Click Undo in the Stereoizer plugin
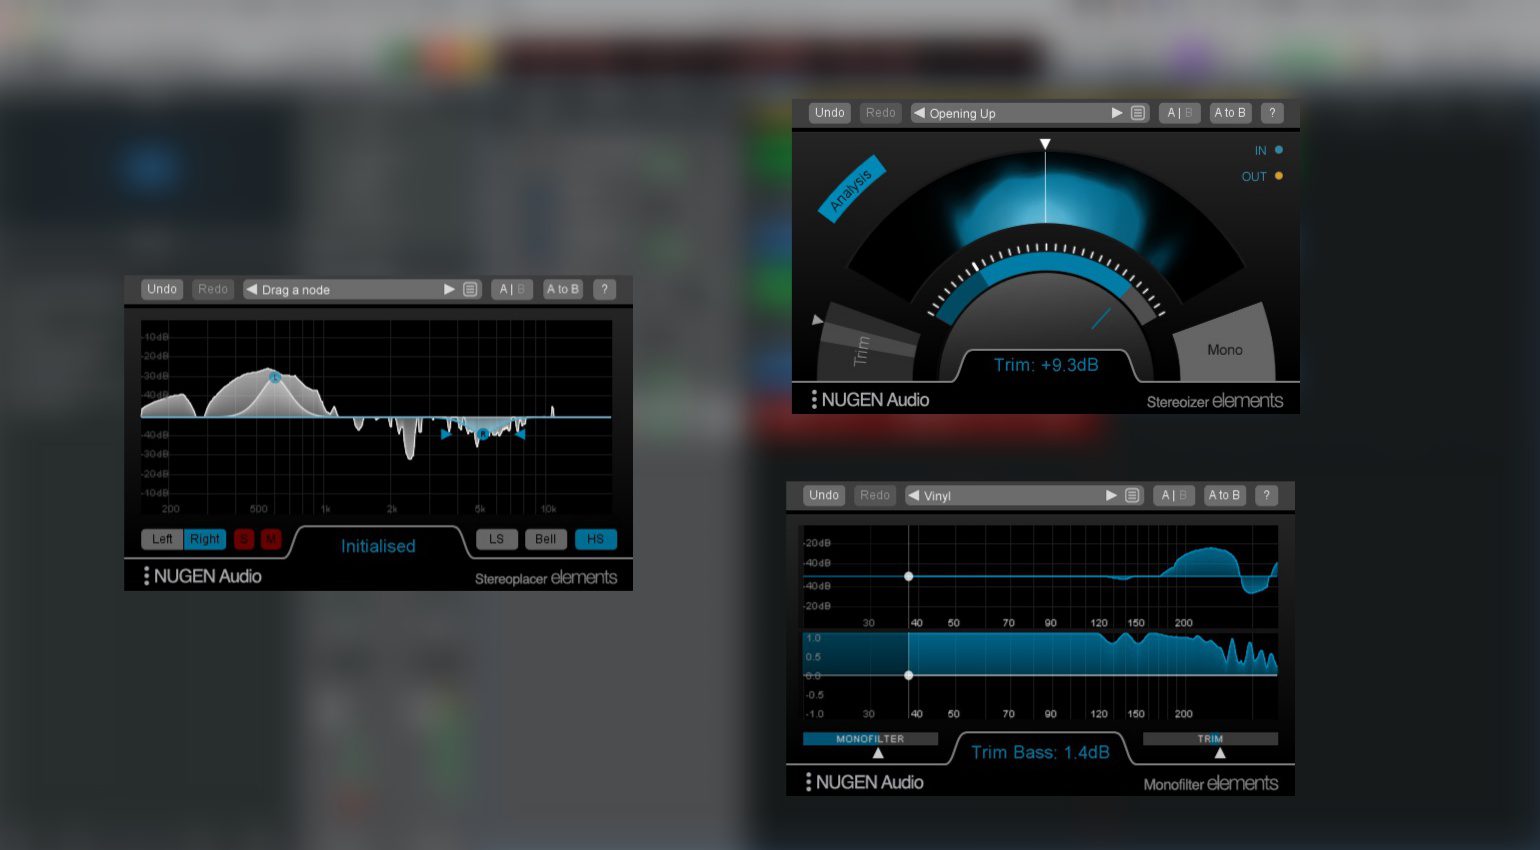 coord(830,113)
